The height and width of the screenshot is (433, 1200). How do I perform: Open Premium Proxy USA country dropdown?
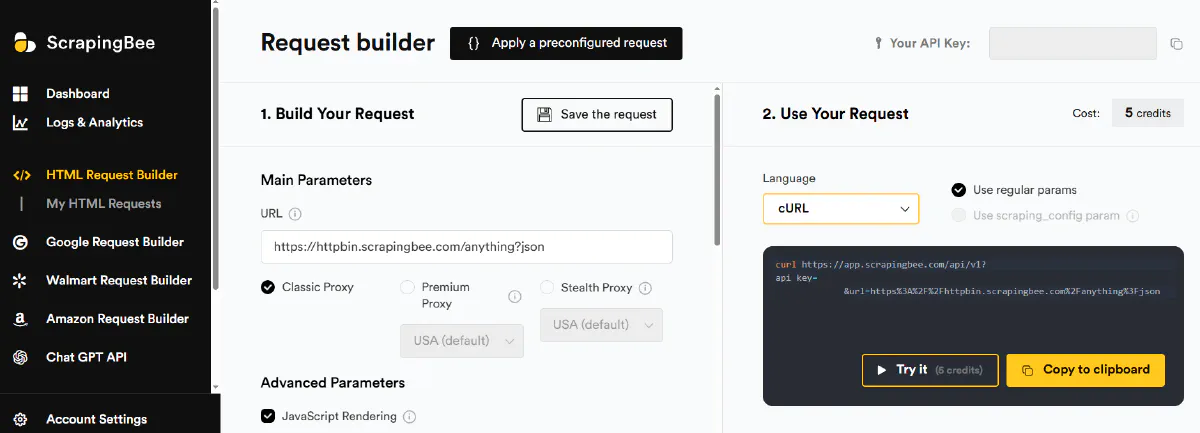(x=462, y=340)
